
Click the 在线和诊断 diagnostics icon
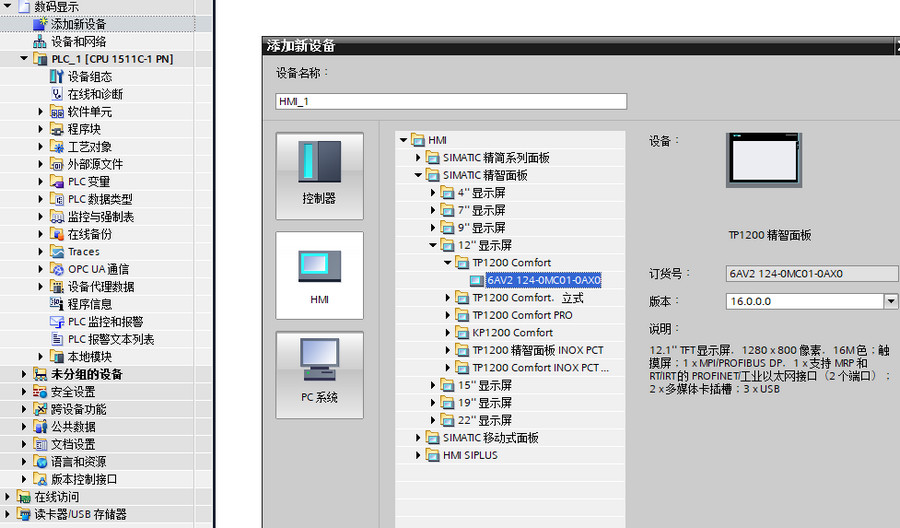click(x=56, y=94)
